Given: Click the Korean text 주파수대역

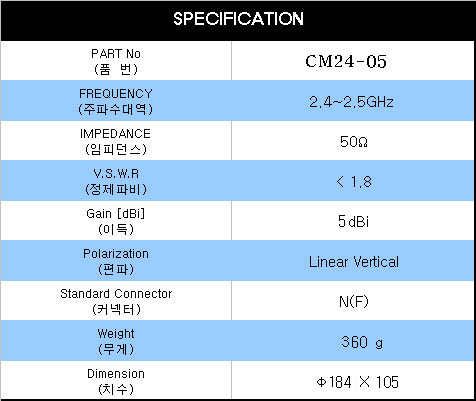Looking at the screenshot, I should tap(116, 109).
